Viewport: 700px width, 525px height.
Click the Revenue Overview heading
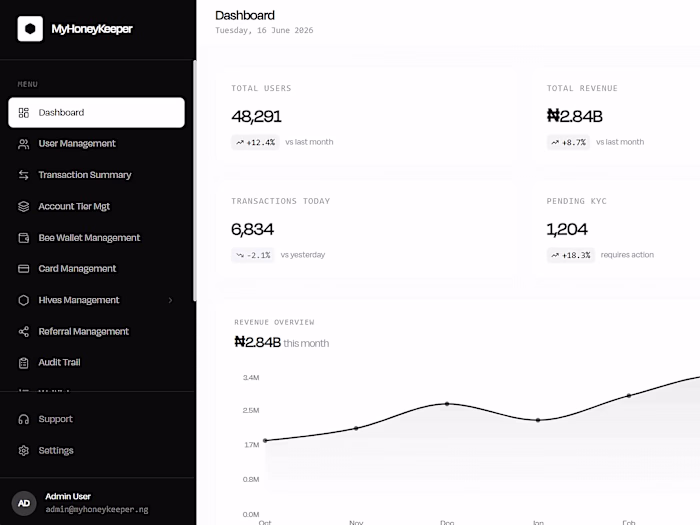pos(275,322)
